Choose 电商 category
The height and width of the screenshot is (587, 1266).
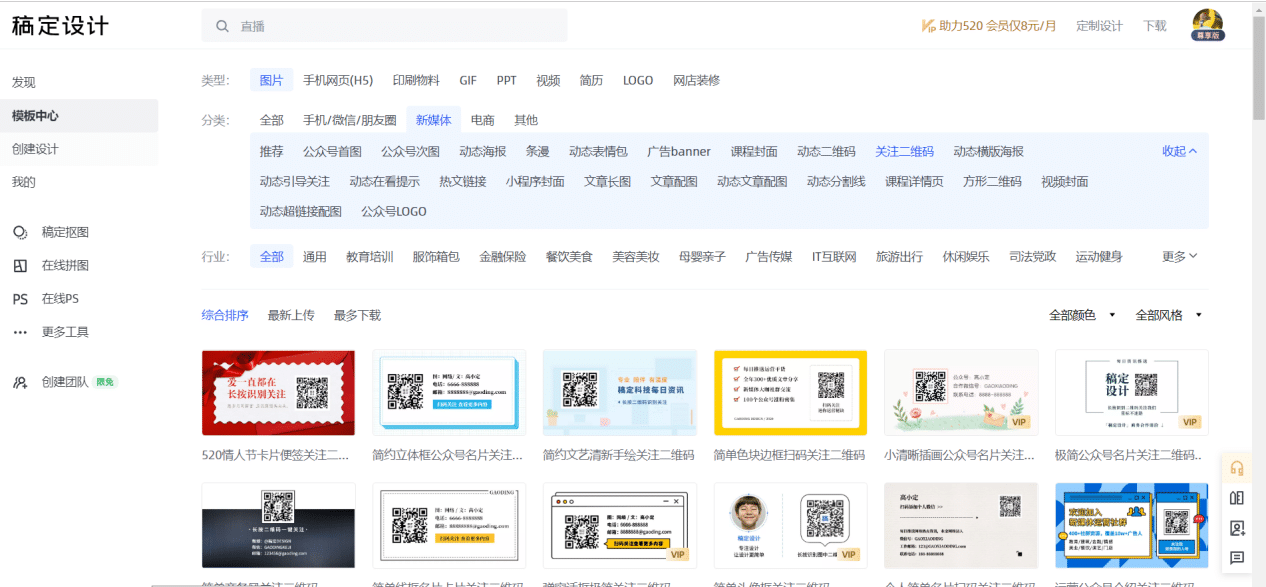click(483, 120)
